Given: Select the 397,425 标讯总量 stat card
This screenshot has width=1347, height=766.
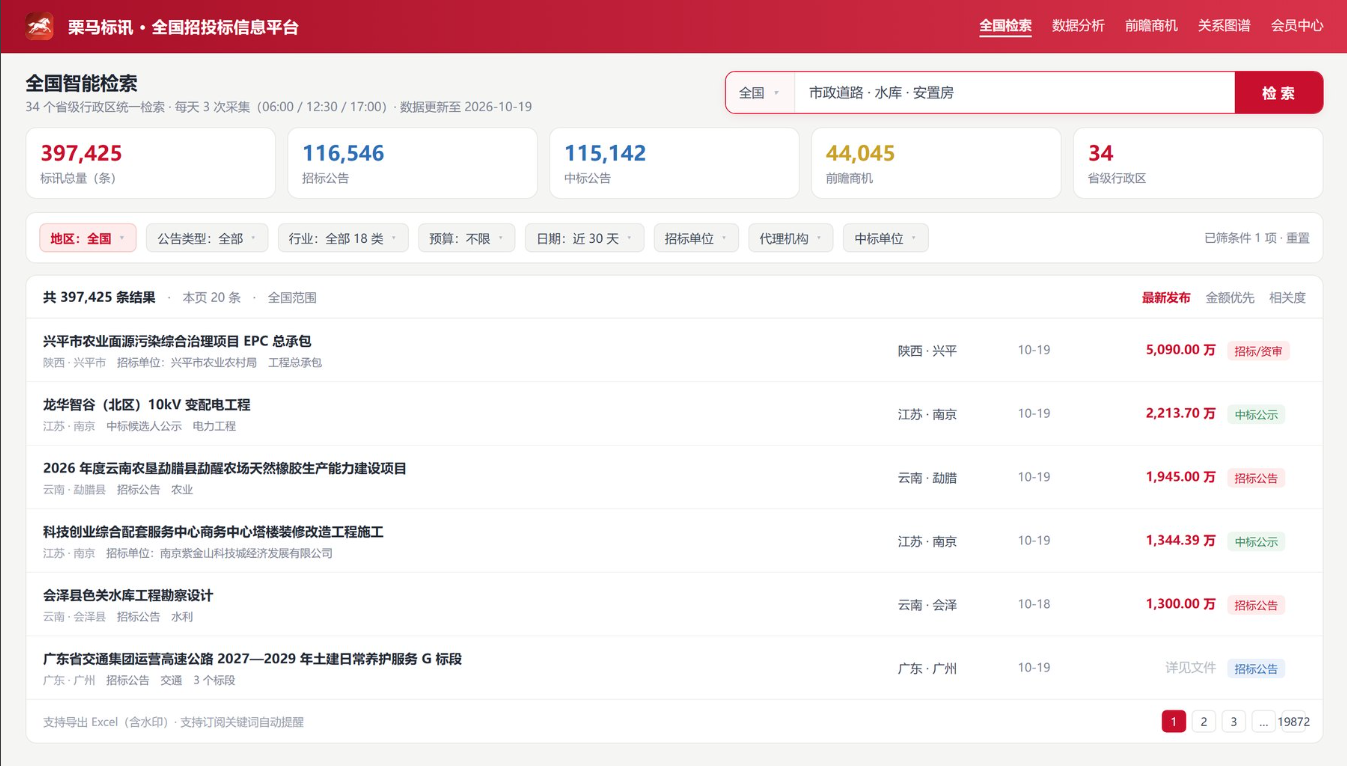Looking at the screenshot, I should click(151, 164).
